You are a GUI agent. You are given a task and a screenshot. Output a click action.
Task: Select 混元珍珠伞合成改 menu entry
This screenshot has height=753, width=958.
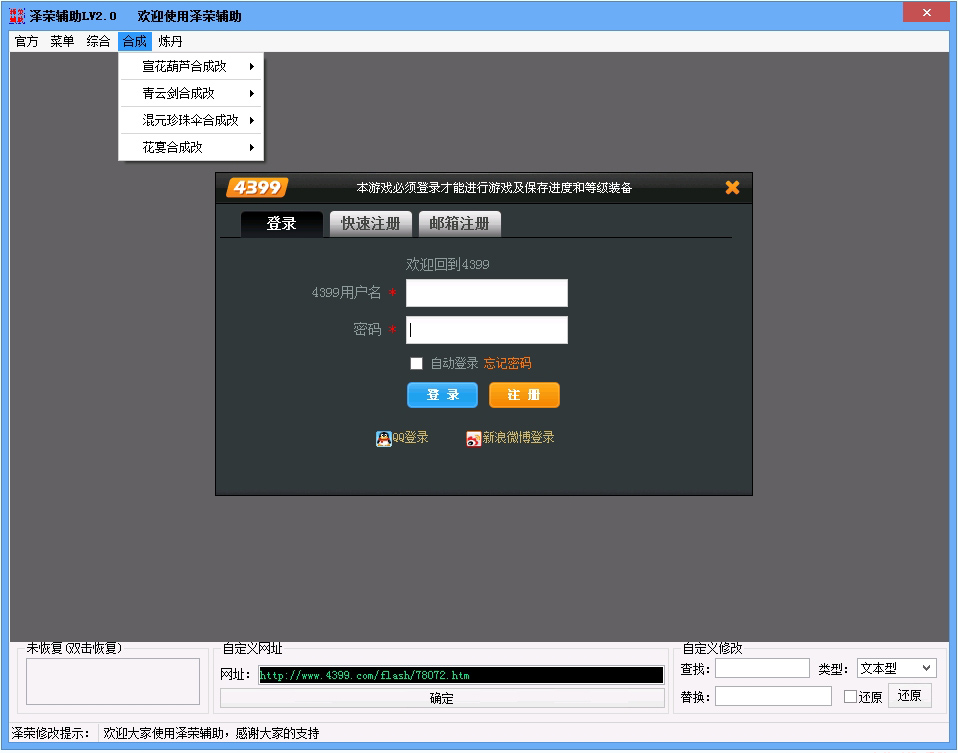pos(191,120)
